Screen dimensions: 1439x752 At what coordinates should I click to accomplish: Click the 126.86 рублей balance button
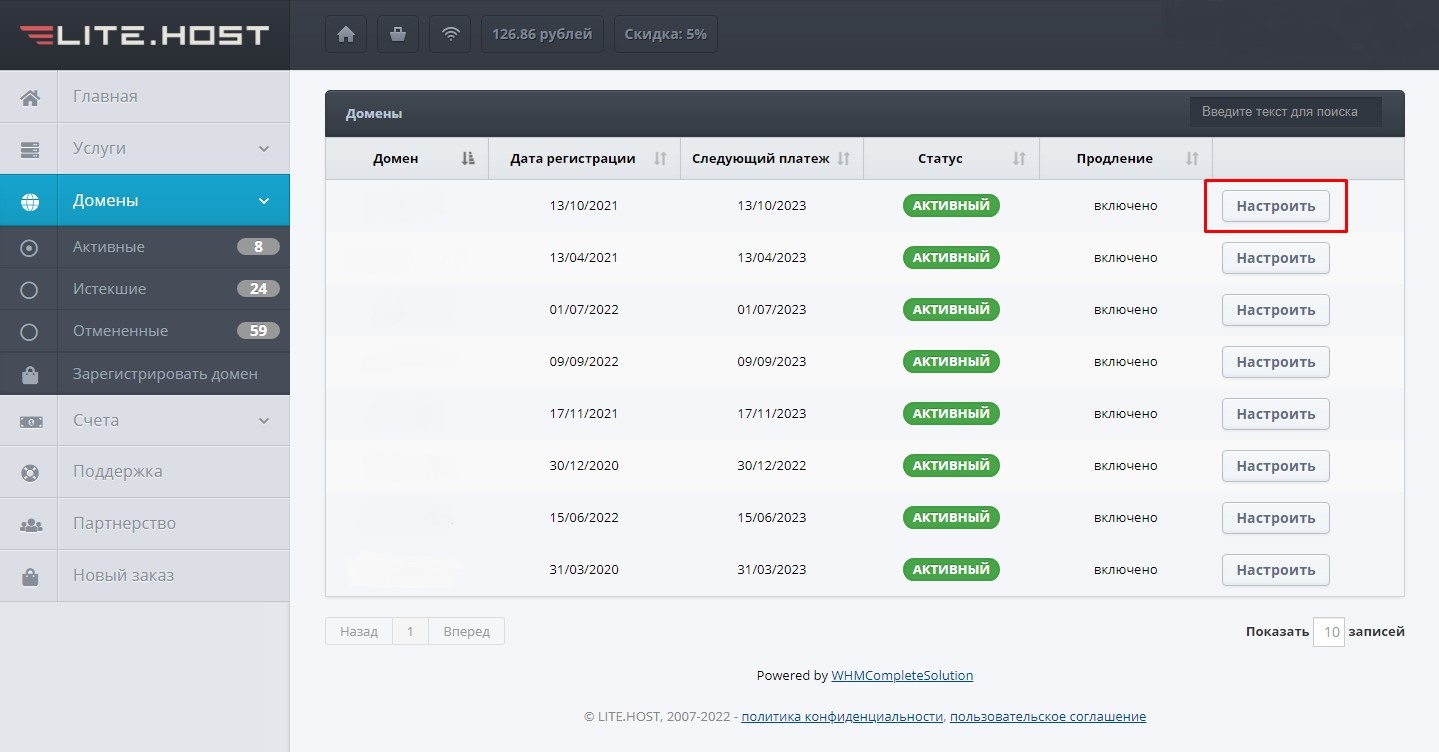click(x=542, y=34)
